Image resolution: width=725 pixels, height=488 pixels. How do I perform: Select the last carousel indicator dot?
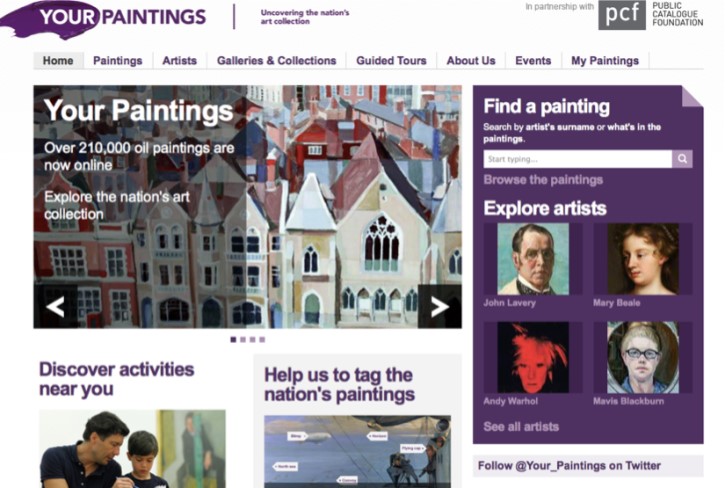pos(262,340)
